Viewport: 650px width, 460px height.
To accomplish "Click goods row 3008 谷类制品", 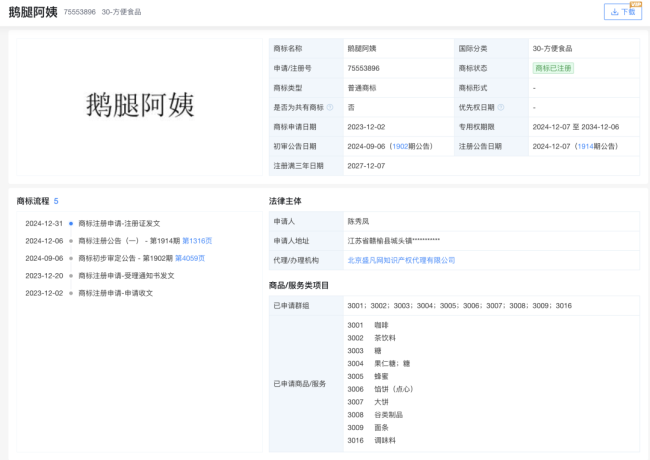I will point(375,415).
